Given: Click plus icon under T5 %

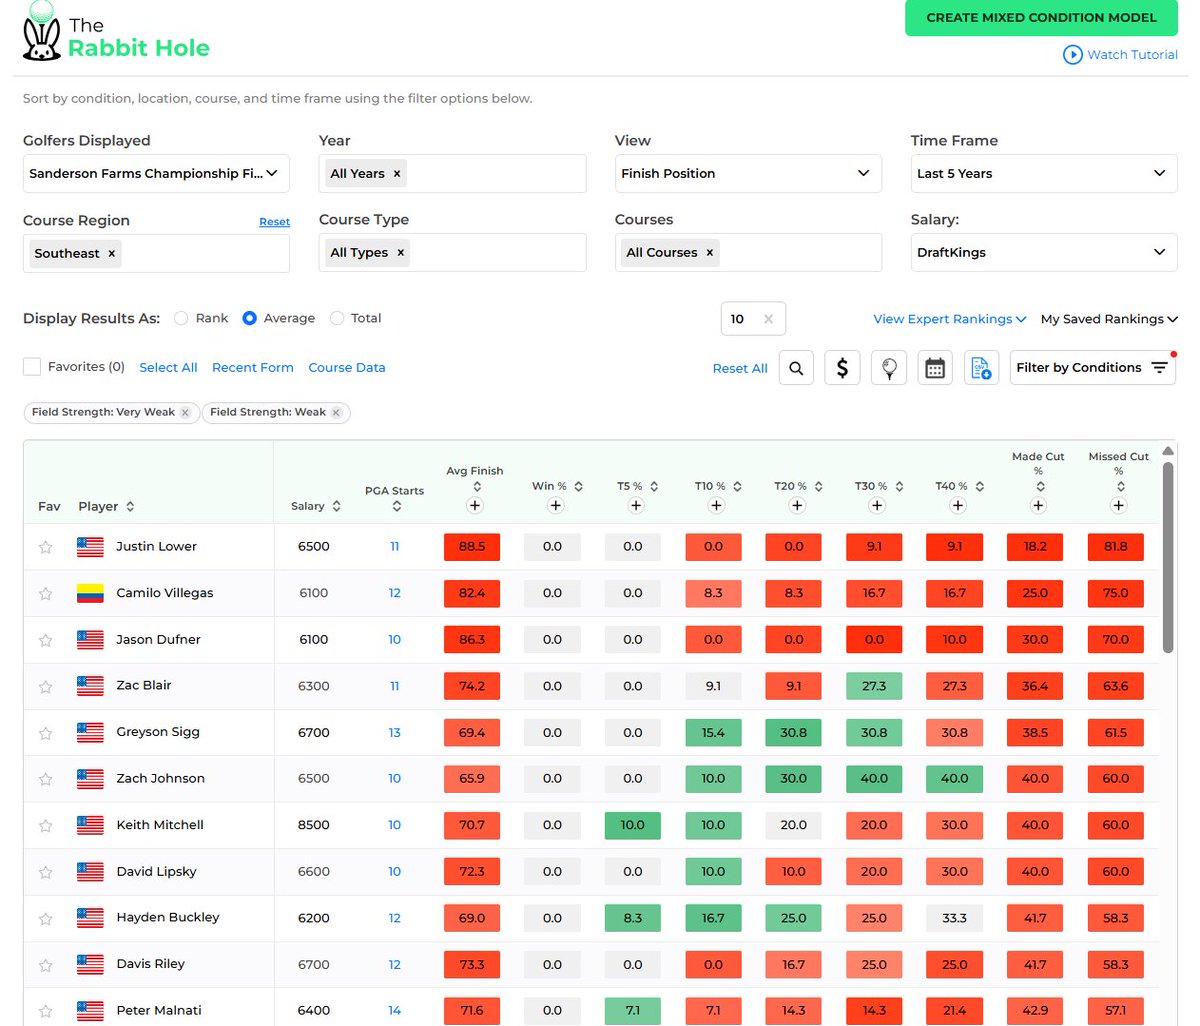Looking at the screenshot, I should click(636, 506).
